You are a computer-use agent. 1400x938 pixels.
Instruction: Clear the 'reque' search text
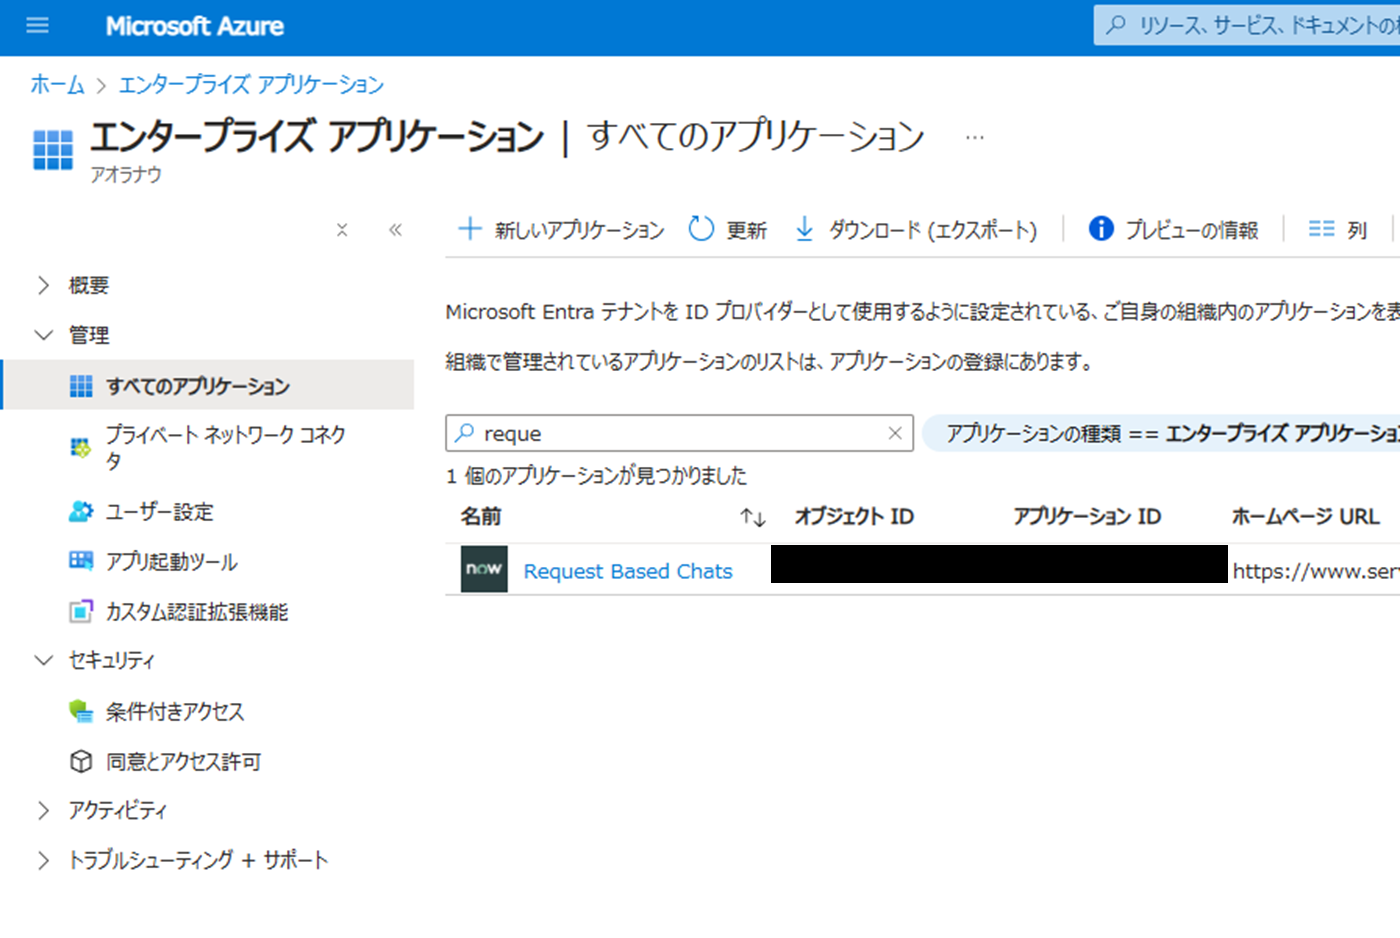(895, 433)
